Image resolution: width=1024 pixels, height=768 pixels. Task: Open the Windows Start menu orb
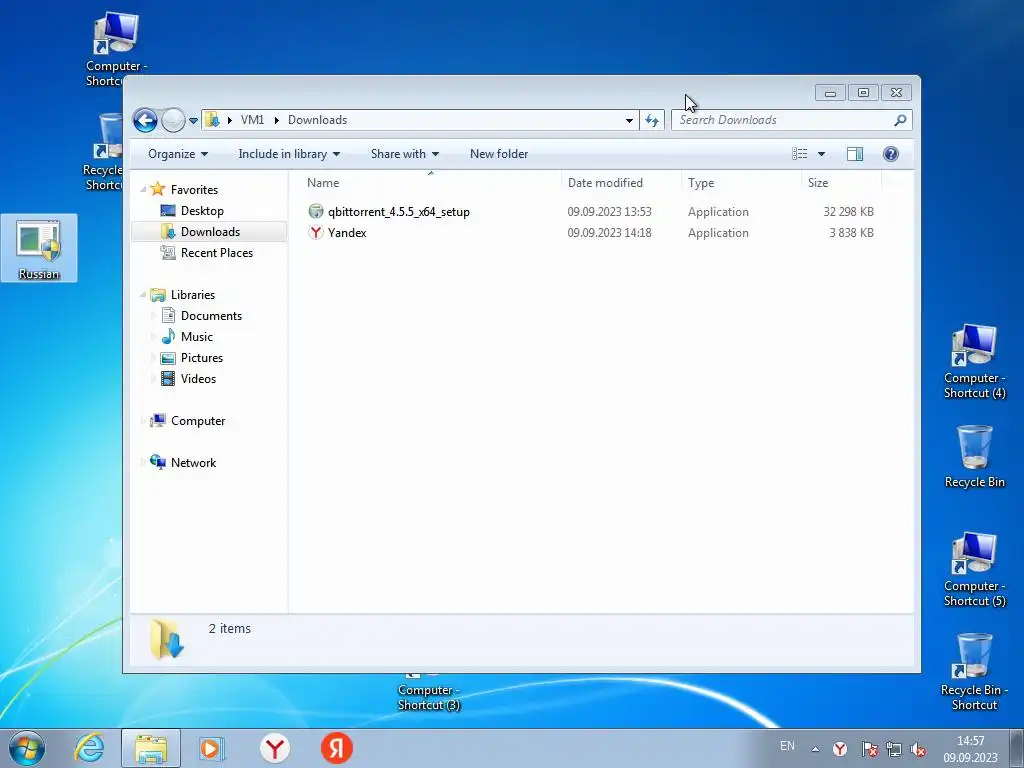pyautogui.click(x=27, y=748)
